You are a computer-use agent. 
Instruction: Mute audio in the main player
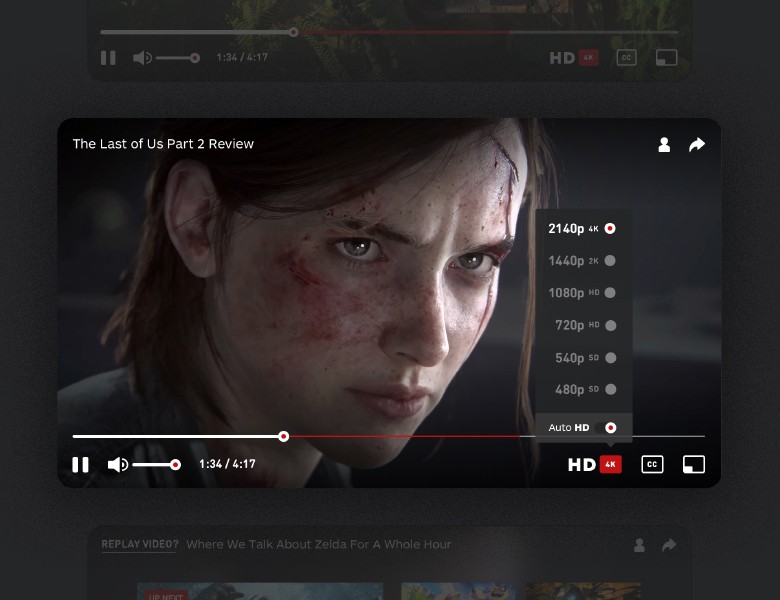(x=117, y=465)
